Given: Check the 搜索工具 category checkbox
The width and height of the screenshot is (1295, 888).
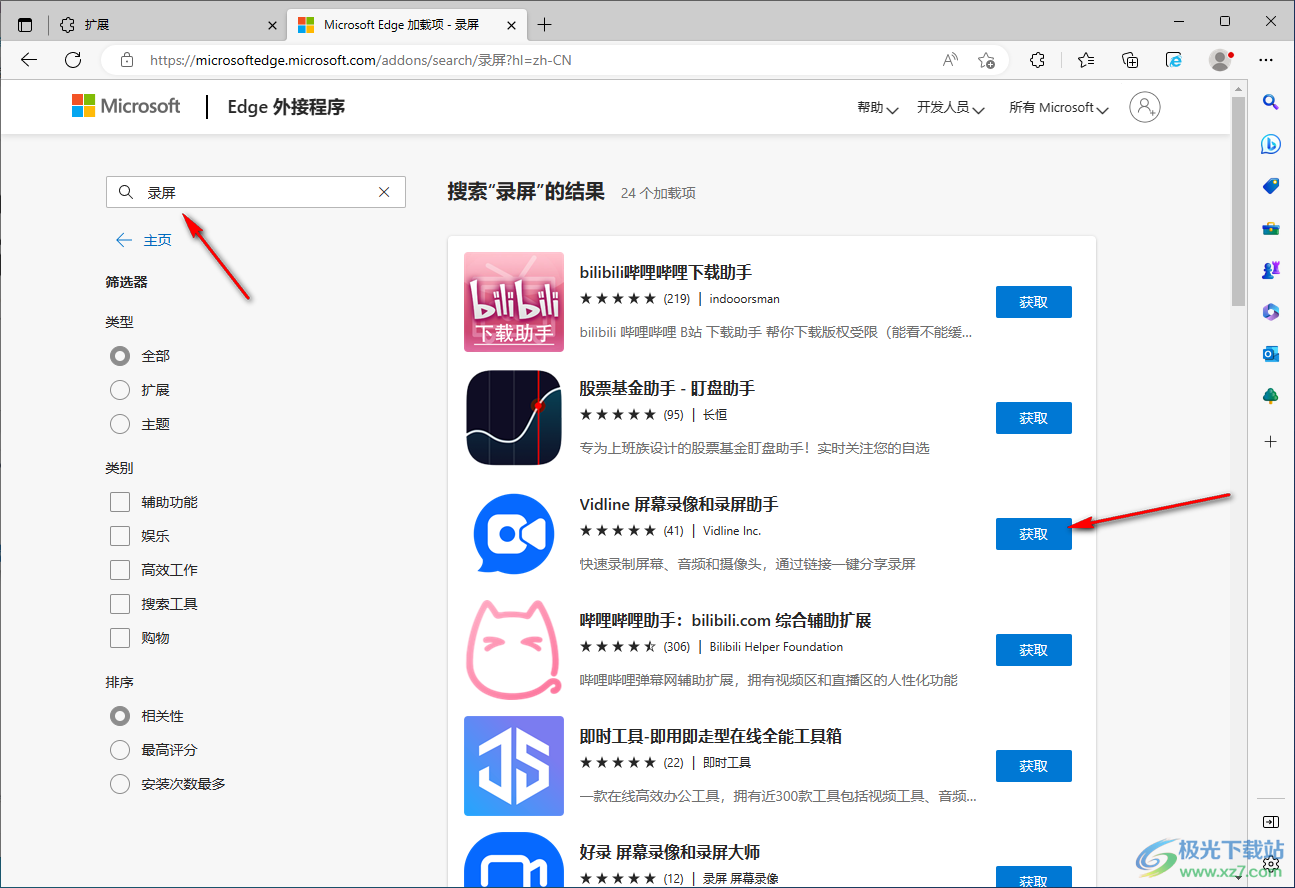Looking at the screenshot, I should (x=120, y=604).
